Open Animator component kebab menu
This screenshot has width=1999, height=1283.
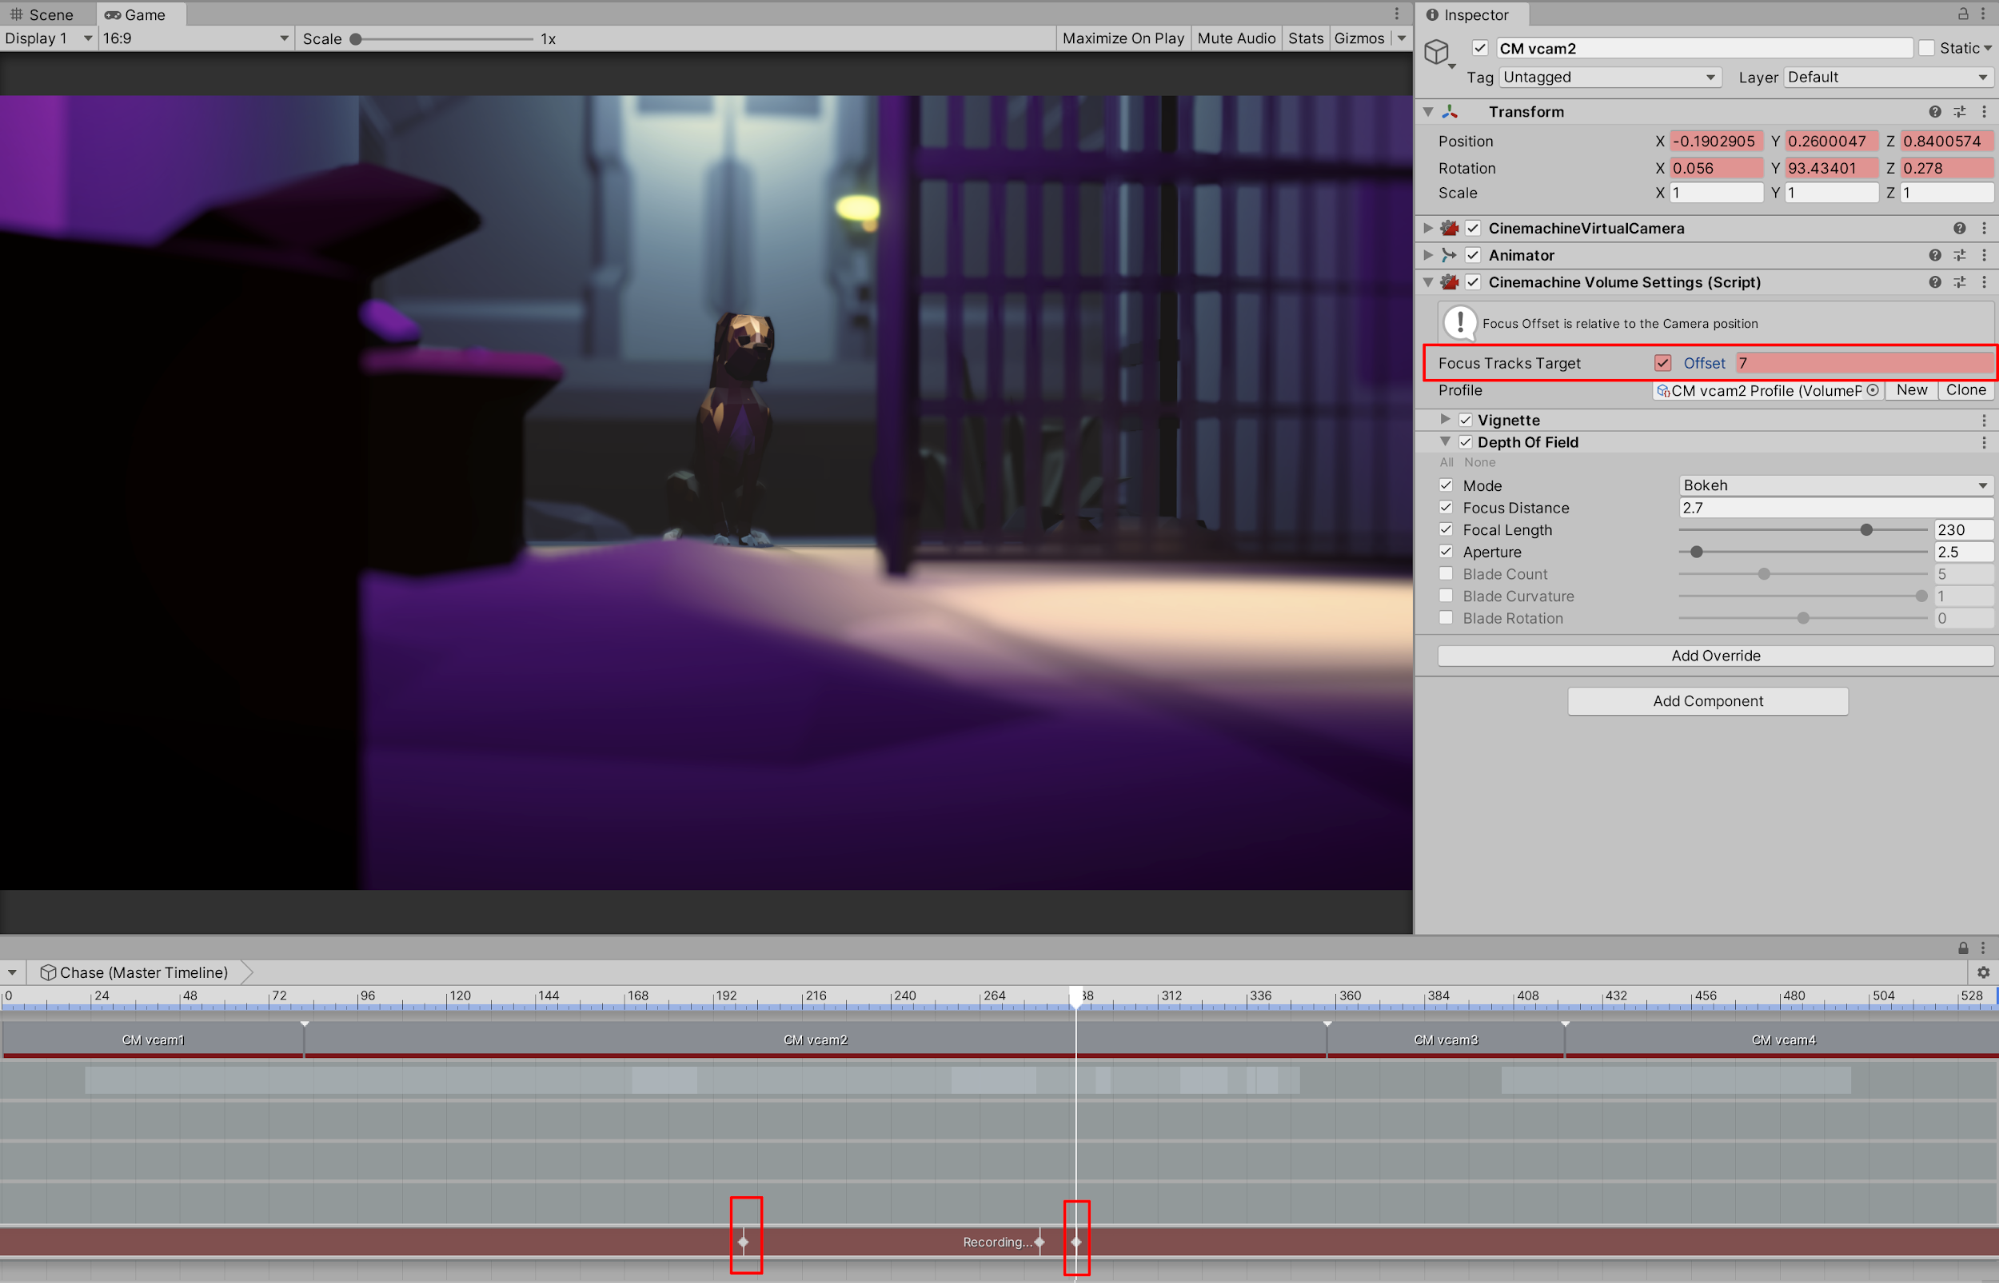pyautogui.click(x=1985, y=255)
